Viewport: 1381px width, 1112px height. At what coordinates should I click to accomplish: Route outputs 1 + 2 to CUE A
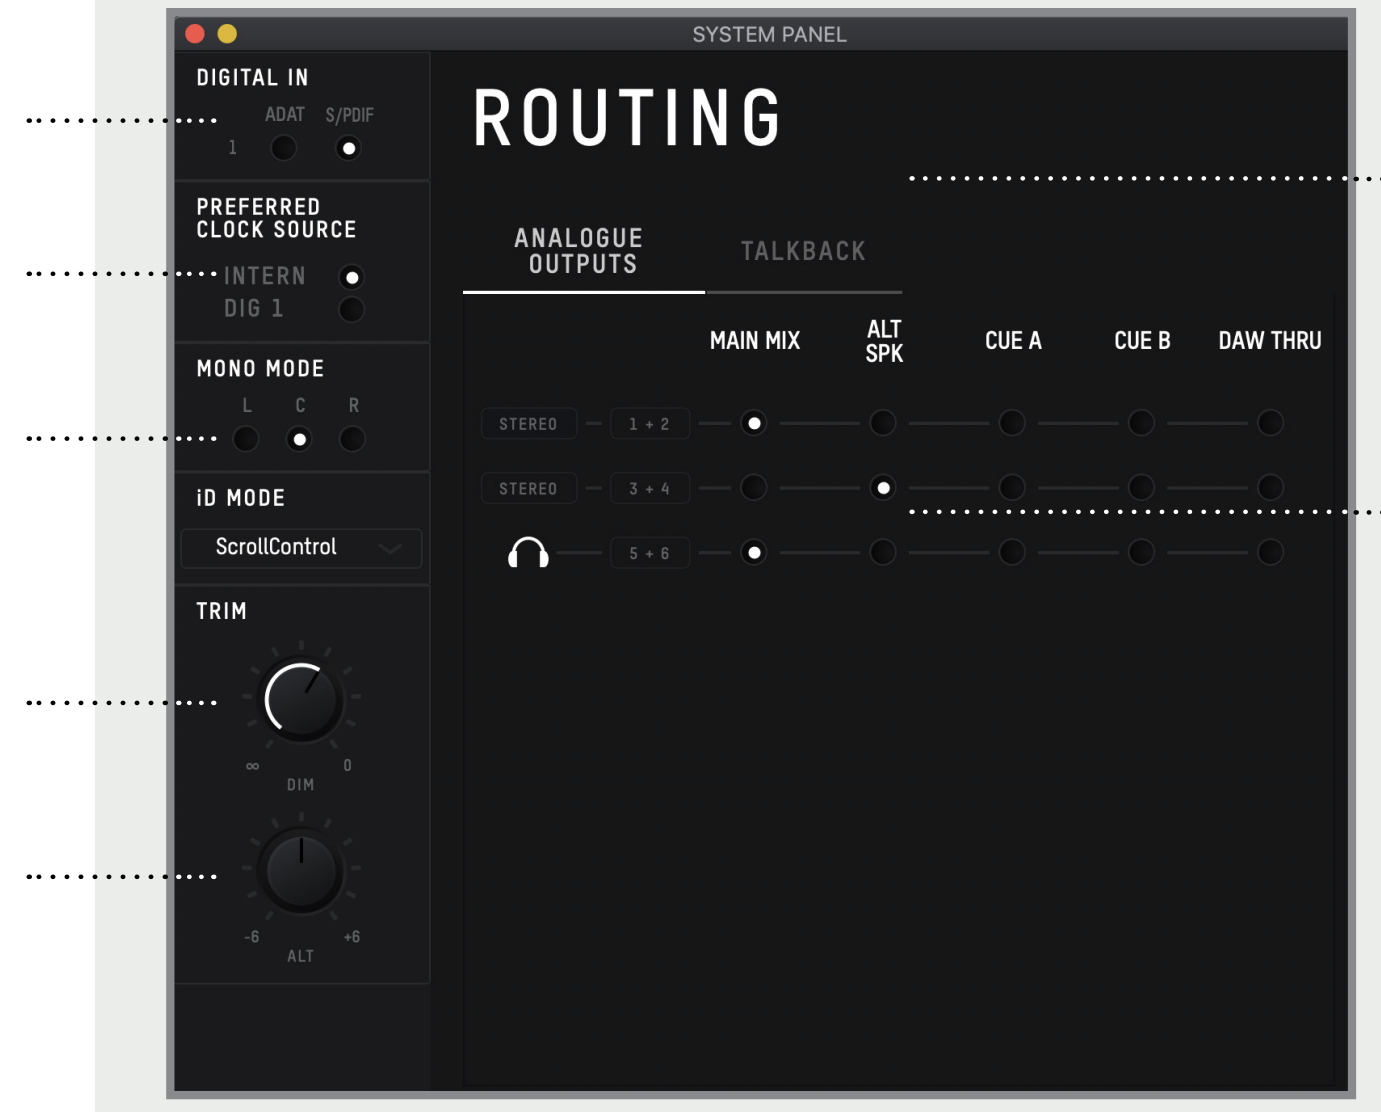pos(1012,423)
